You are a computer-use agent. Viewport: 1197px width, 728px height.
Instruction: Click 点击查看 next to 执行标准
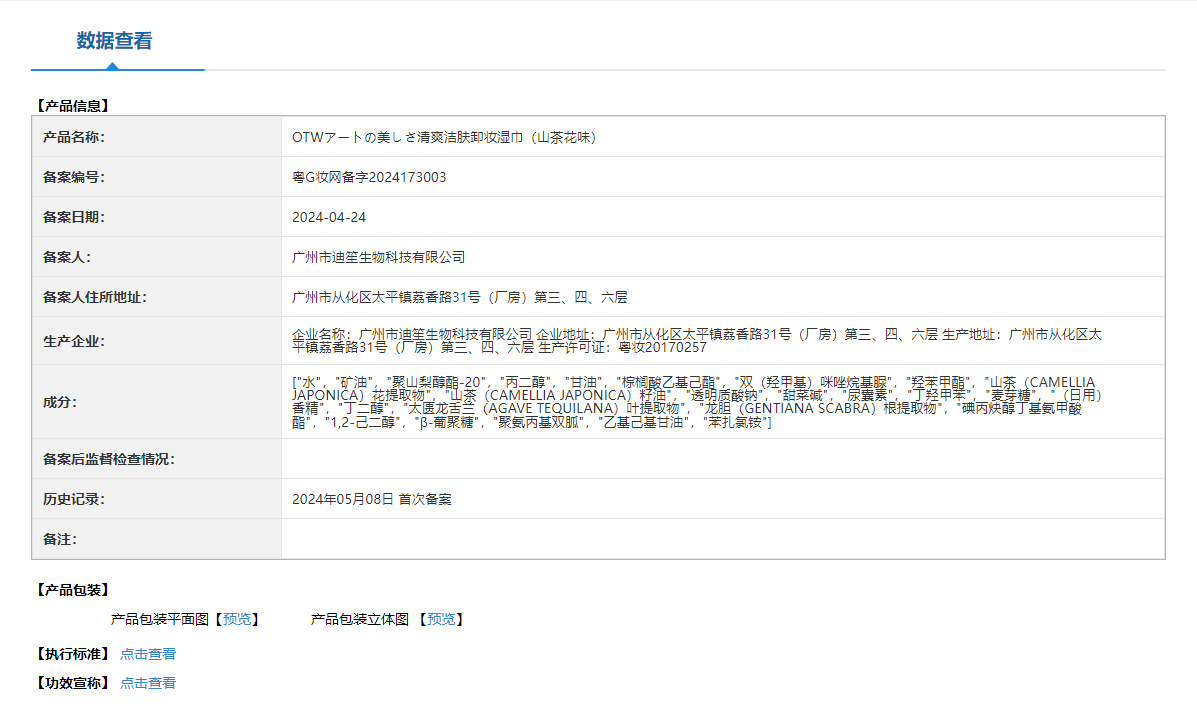coord(147,654)
